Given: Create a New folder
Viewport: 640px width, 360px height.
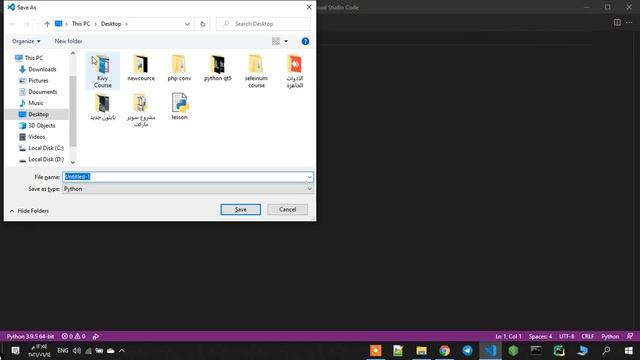Looking at the screenshot, I should click(68, 41).
